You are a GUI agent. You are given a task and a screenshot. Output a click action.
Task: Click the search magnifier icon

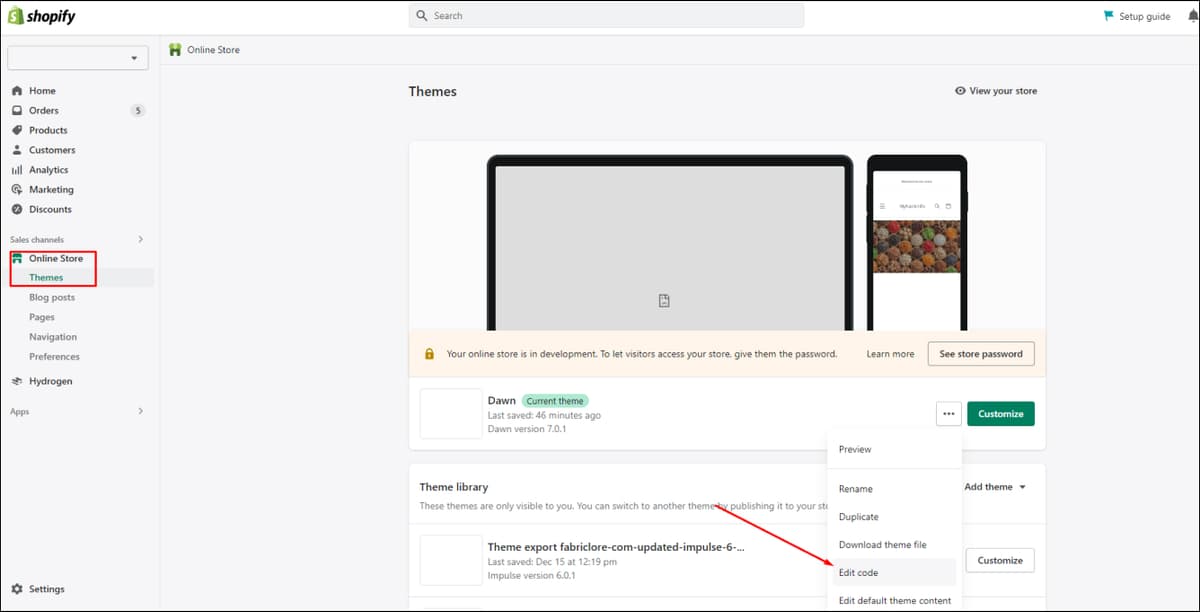(422, 16)
